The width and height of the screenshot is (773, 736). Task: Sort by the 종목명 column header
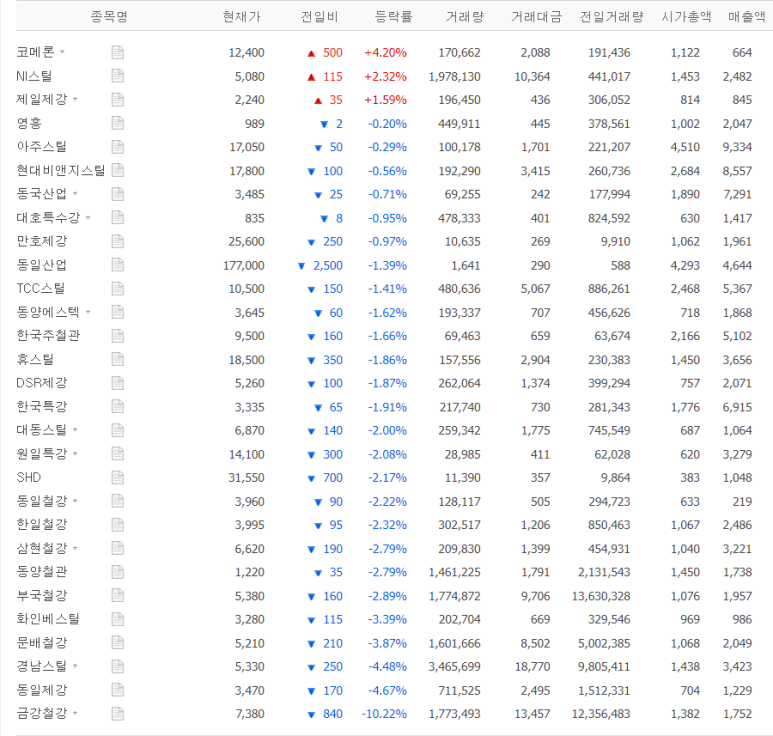pyautogui.click(x=109, y=17)
